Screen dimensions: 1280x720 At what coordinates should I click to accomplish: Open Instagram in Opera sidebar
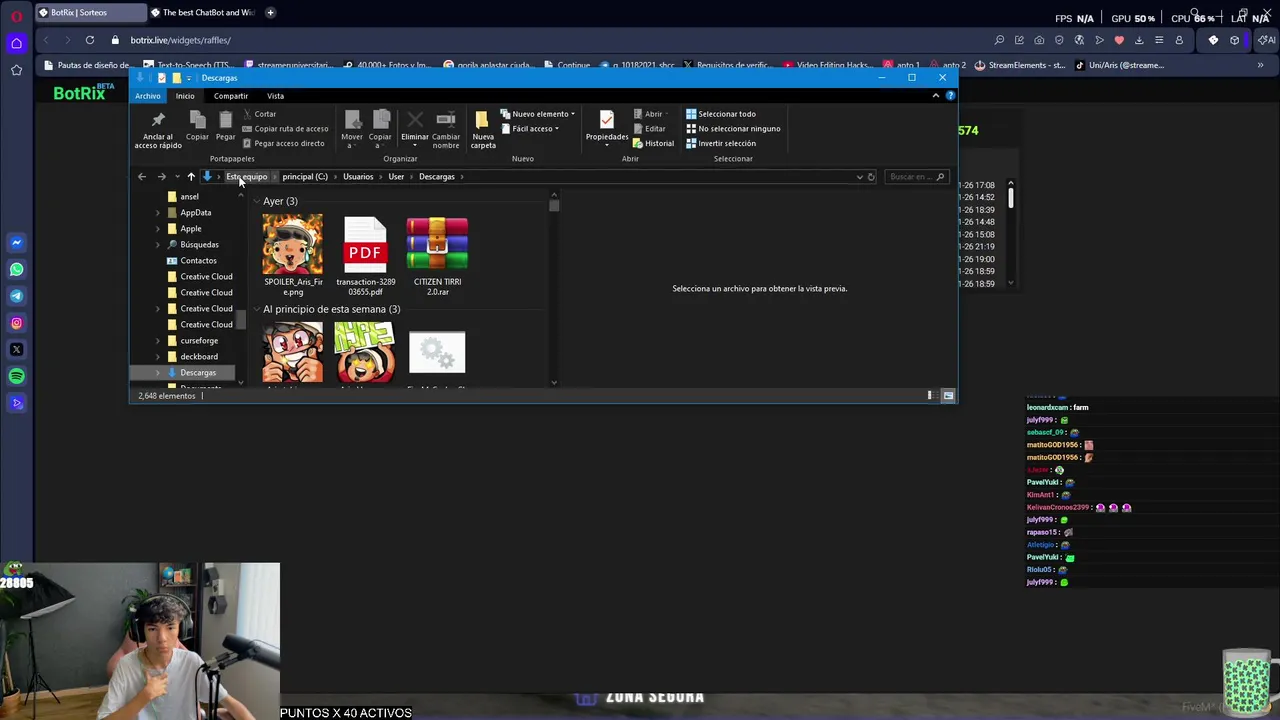click(16, 323)
